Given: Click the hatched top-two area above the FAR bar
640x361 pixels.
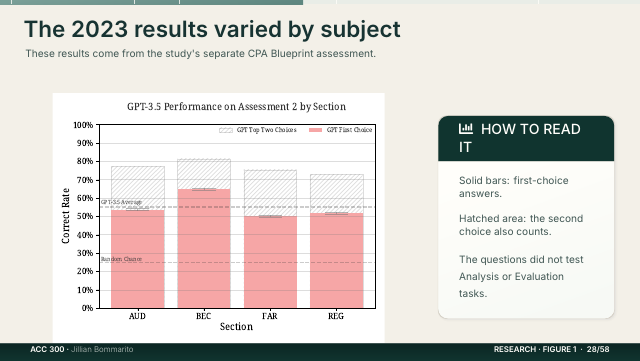Looking at the screenshot, I should point(270,193).
